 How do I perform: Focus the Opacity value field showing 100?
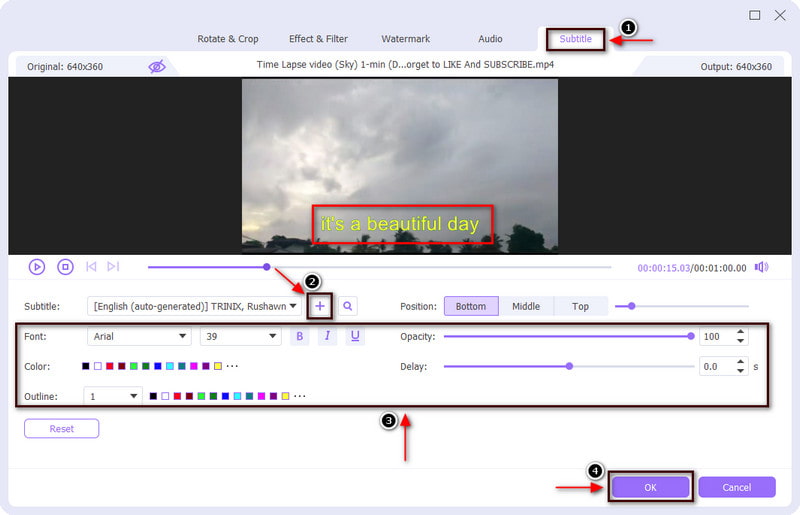(x=717, y=336)
